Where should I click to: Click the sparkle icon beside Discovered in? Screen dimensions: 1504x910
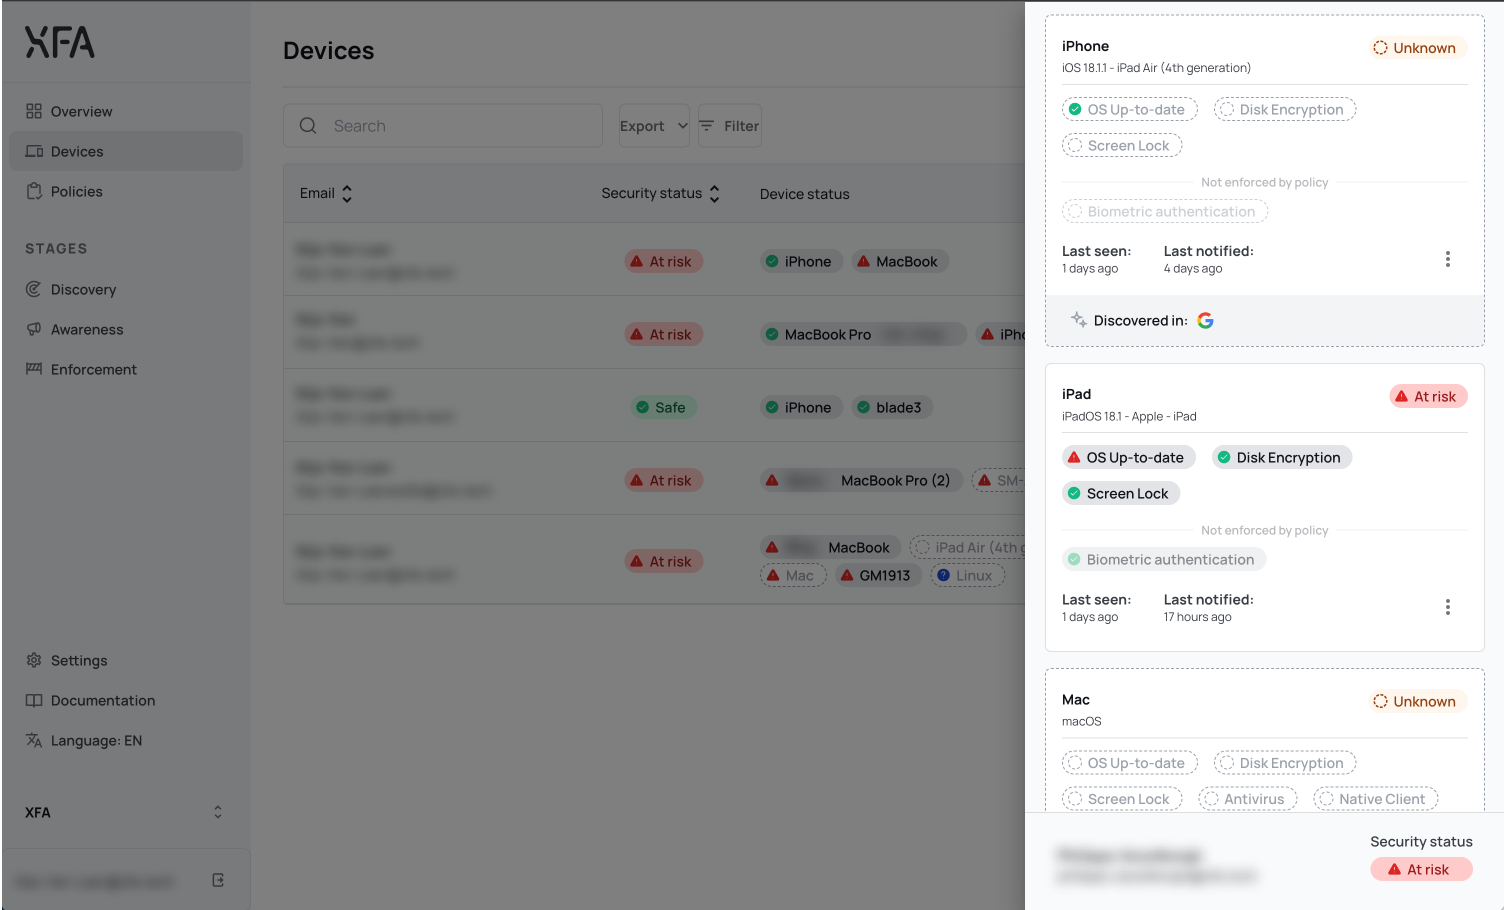pyautogui.click(x=1078, y=319)
